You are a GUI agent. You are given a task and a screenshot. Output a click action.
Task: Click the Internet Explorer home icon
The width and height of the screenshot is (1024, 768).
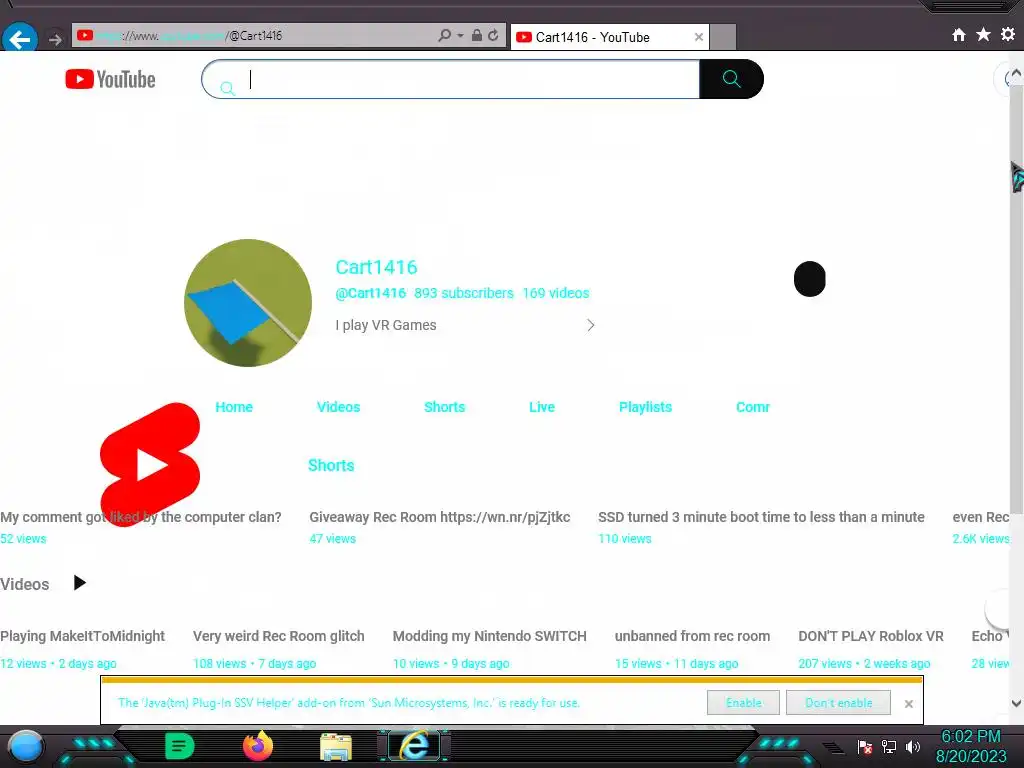[959, 35]
